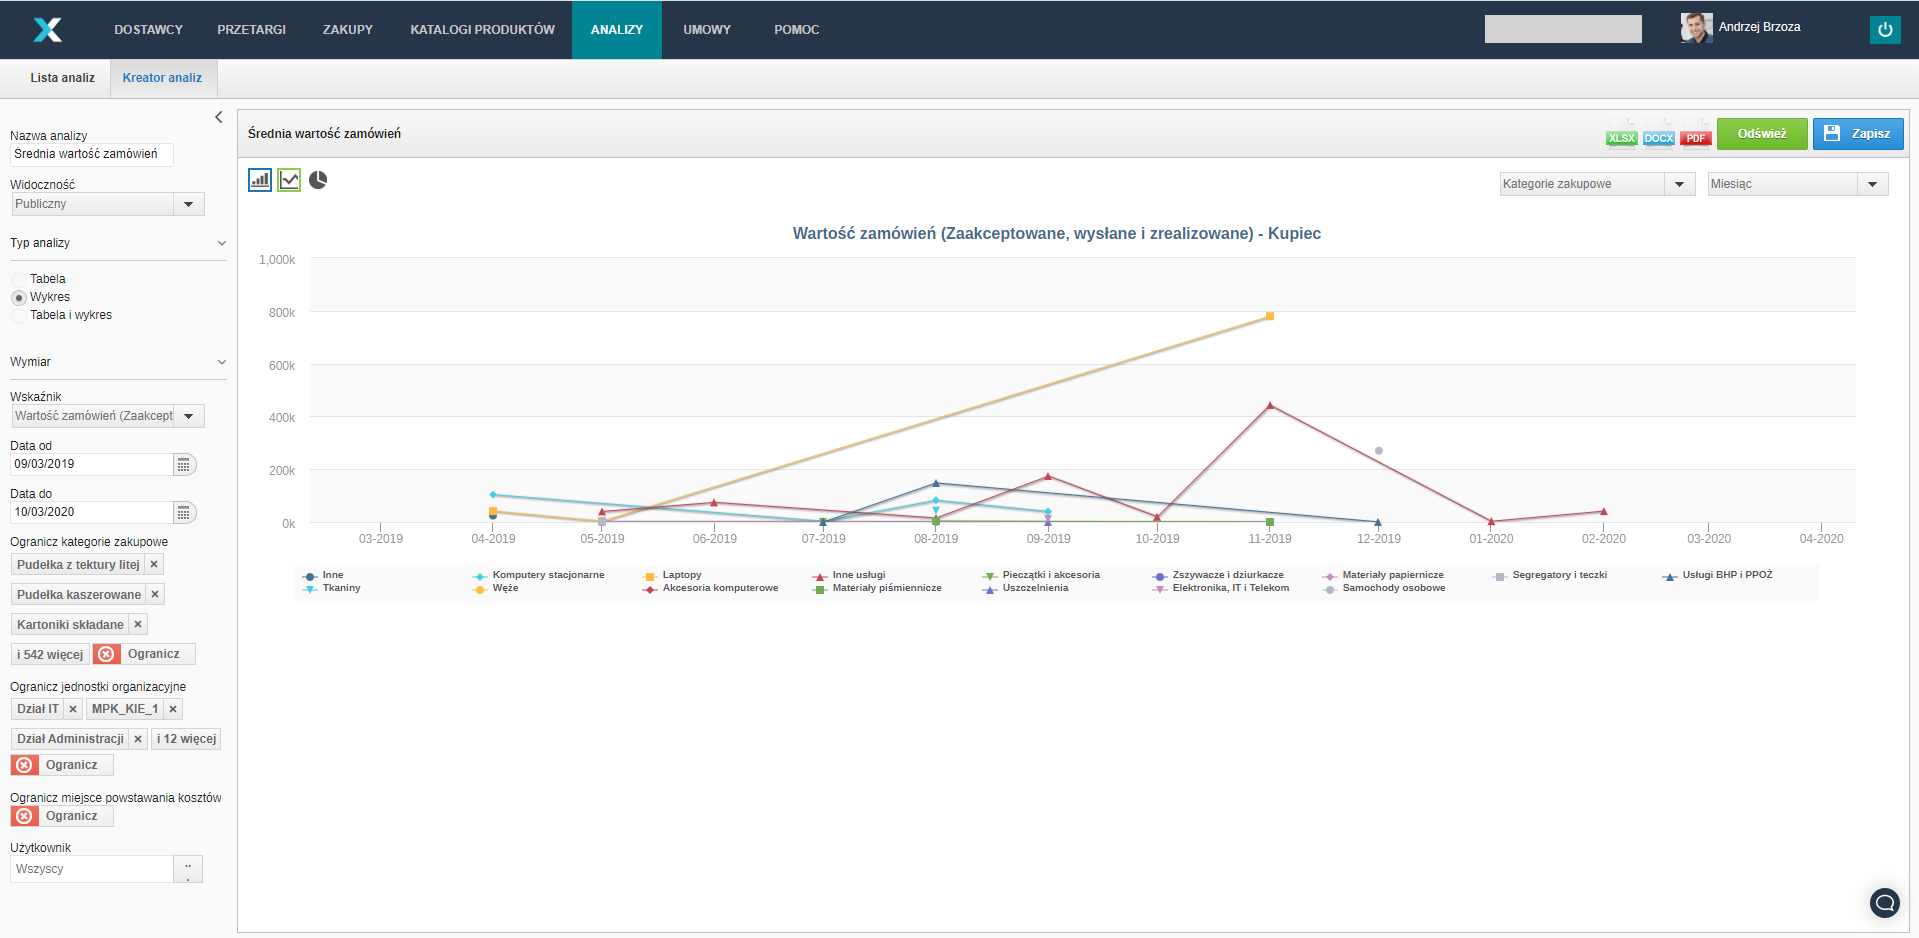The height and width of the screenshot is (938, 1919).
Task: Switch to bar chart view icon
Action: [x=260, y=180]
